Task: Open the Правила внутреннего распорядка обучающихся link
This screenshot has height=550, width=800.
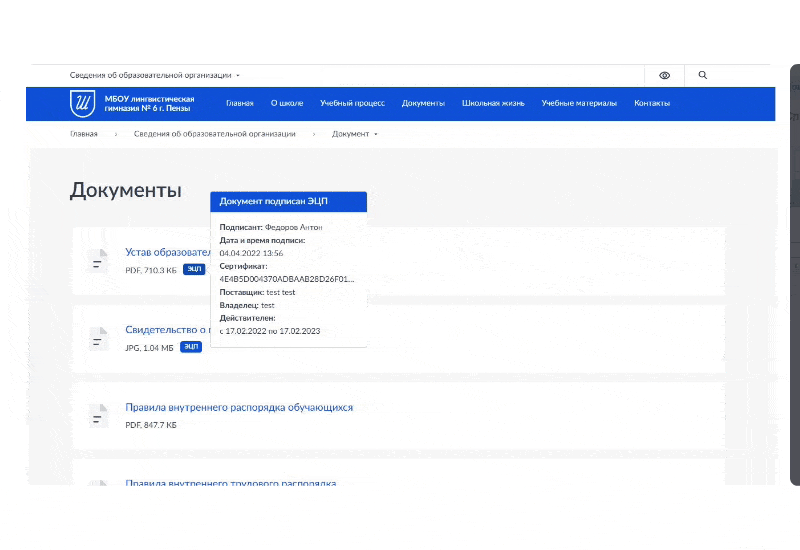Action: 239,407
